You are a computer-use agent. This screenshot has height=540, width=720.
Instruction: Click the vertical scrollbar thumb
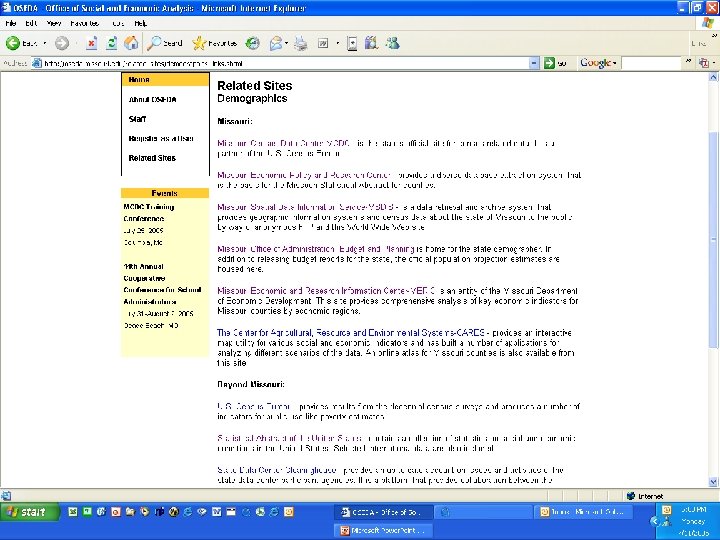pos(713,239)
